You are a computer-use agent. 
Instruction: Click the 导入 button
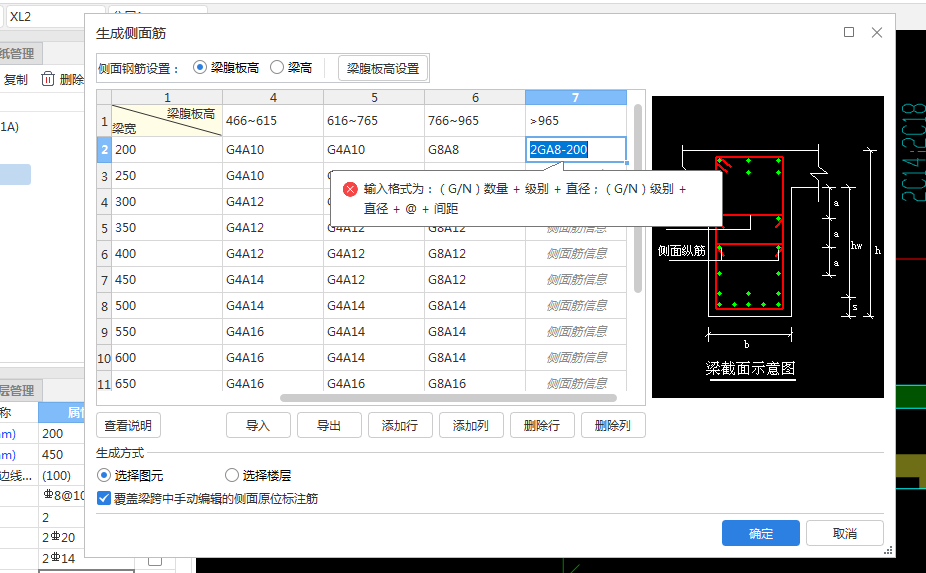click(258, 425)
